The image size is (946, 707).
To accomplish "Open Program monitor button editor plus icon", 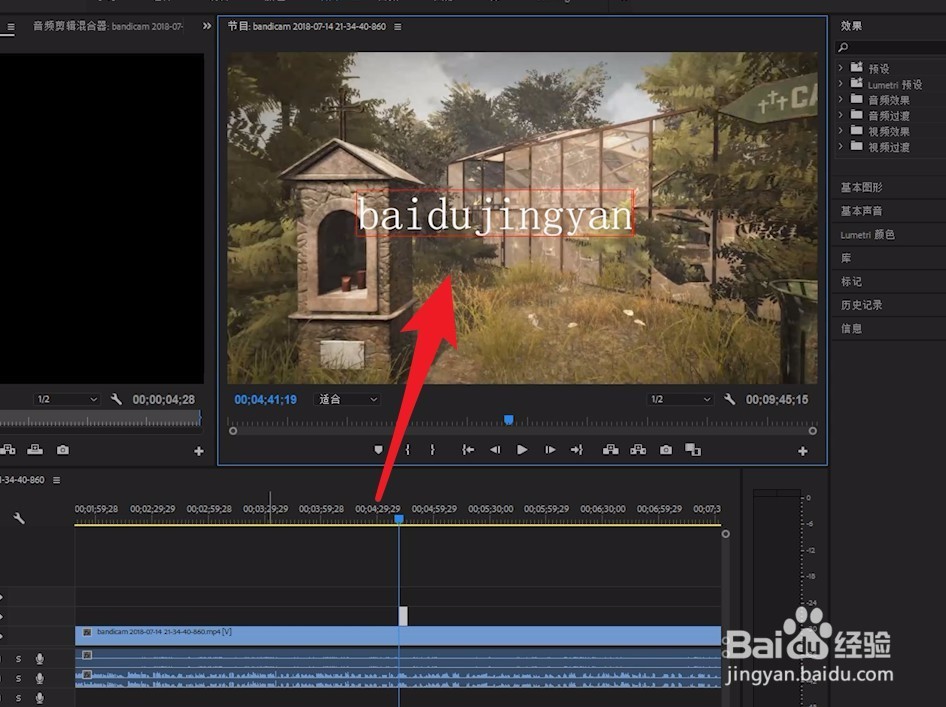I will click(x=803, y=451).
